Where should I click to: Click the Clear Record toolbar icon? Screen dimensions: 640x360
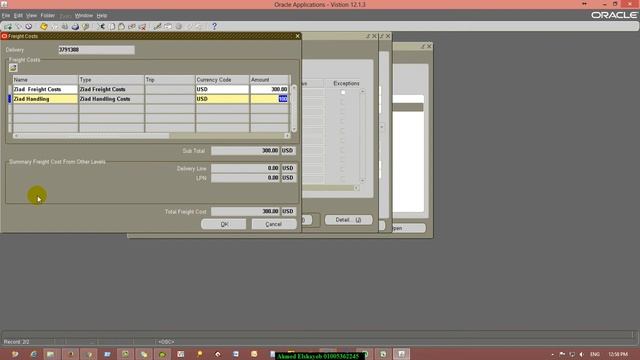click(x=132, y=27)
